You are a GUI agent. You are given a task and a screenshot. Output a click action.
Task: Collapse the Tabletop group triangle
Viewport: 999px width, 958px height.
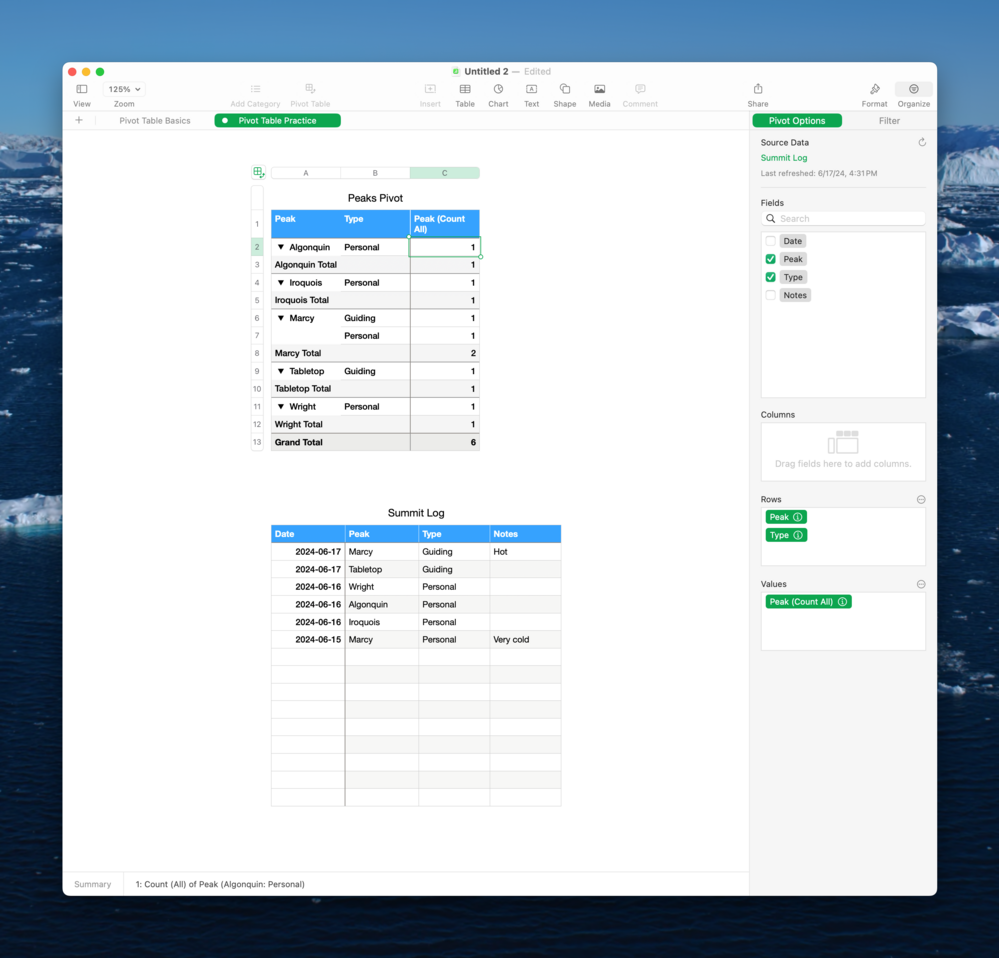[x=280, y=371]
